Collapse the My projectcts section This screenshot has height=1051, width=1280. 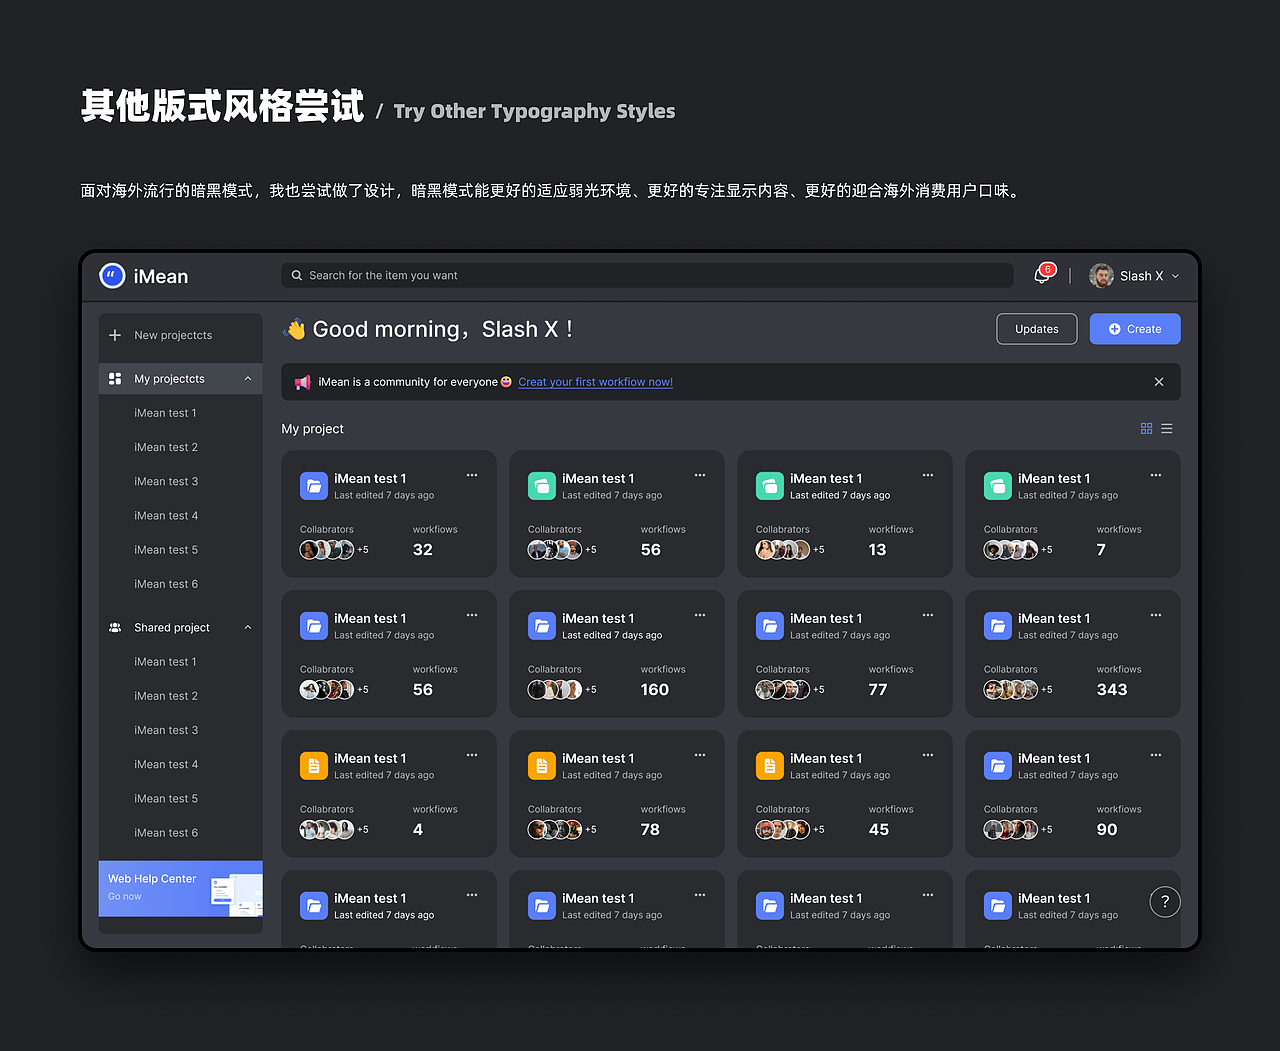[248, 379]
